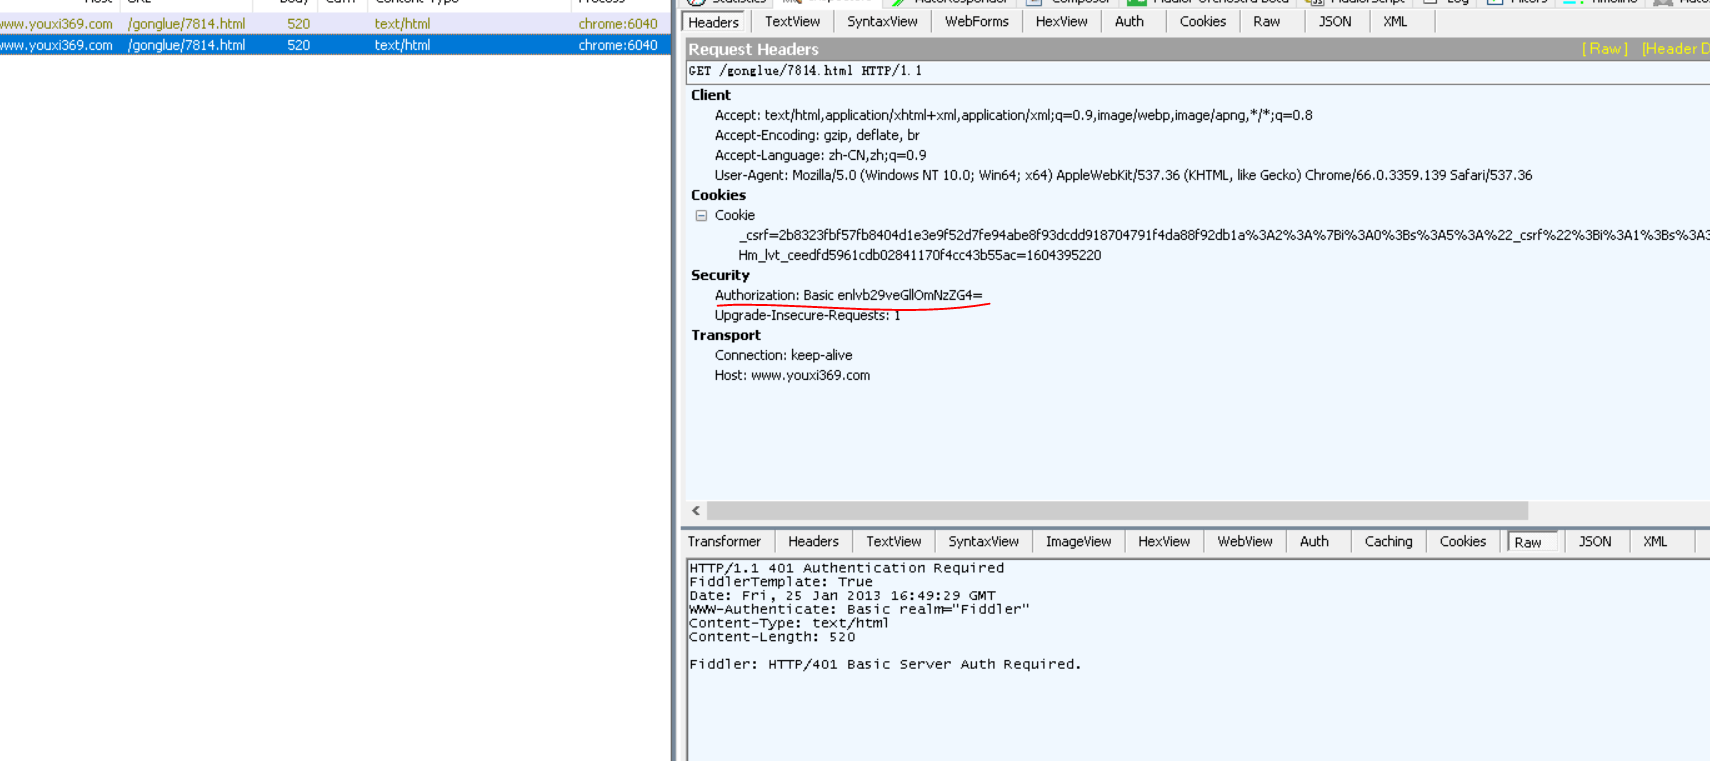Click the FiddlerTemplate: True response line
Viewport: 1710px width, 761px height.
781,582
